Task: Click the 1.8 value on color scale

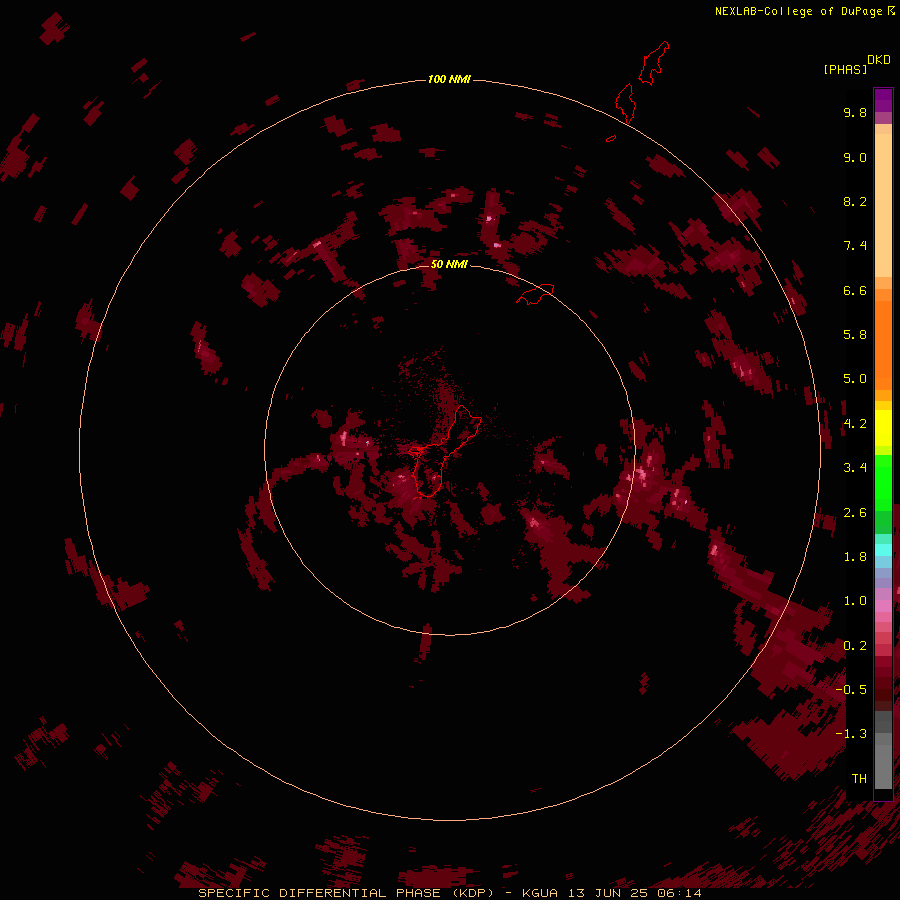Action: [x=855, y=557]
